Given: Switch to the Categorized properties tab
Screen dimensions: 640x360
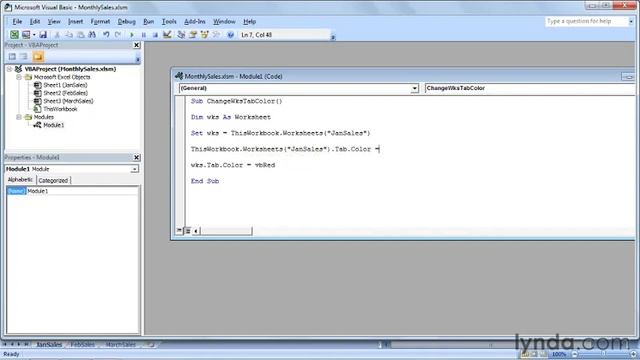Looking at the screenshot, I should [x=53, y=180].
